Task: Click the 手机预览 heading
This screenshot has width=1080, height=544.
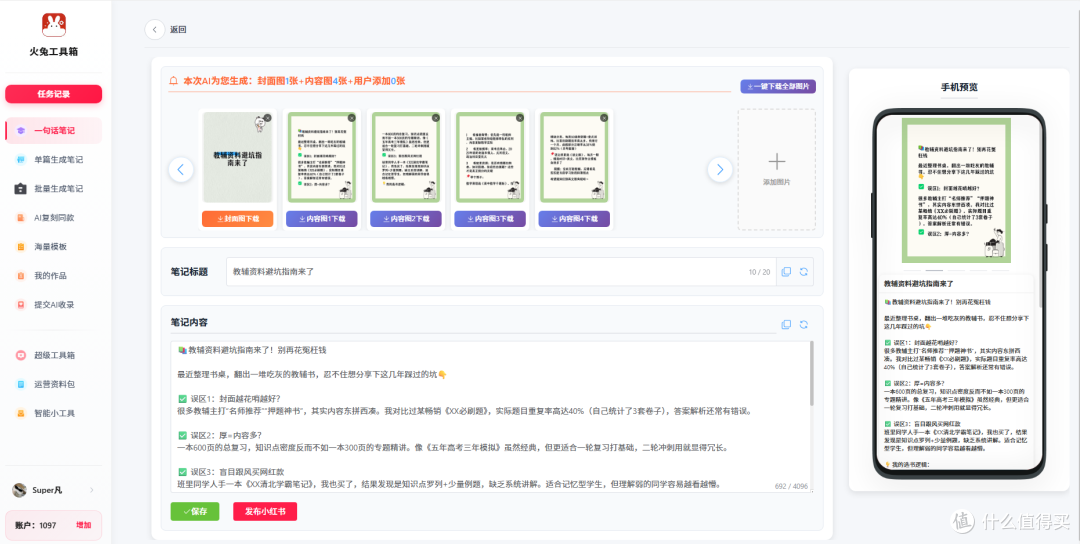Action: pos(959,87)
